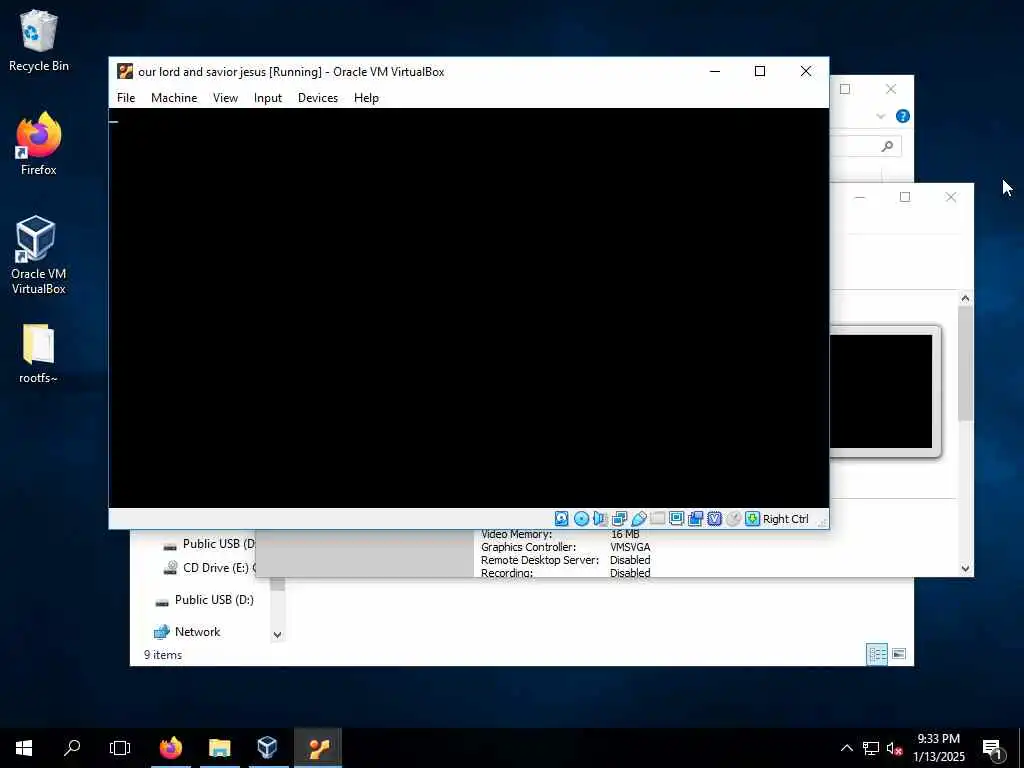Click the Right Ctrl host key label
Screen dimensions: 1024x768
(786, 519)
